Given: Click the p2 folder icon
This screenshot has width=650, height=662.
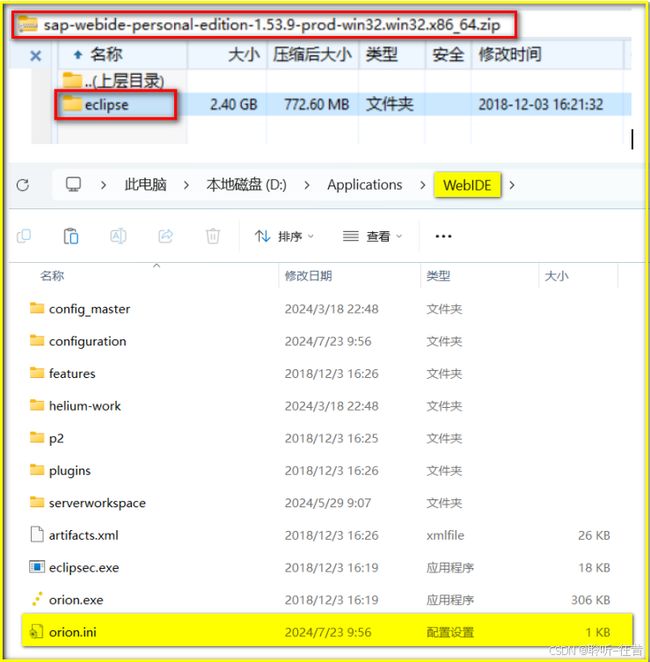Looking at the screenshot, I should point(37,437).
